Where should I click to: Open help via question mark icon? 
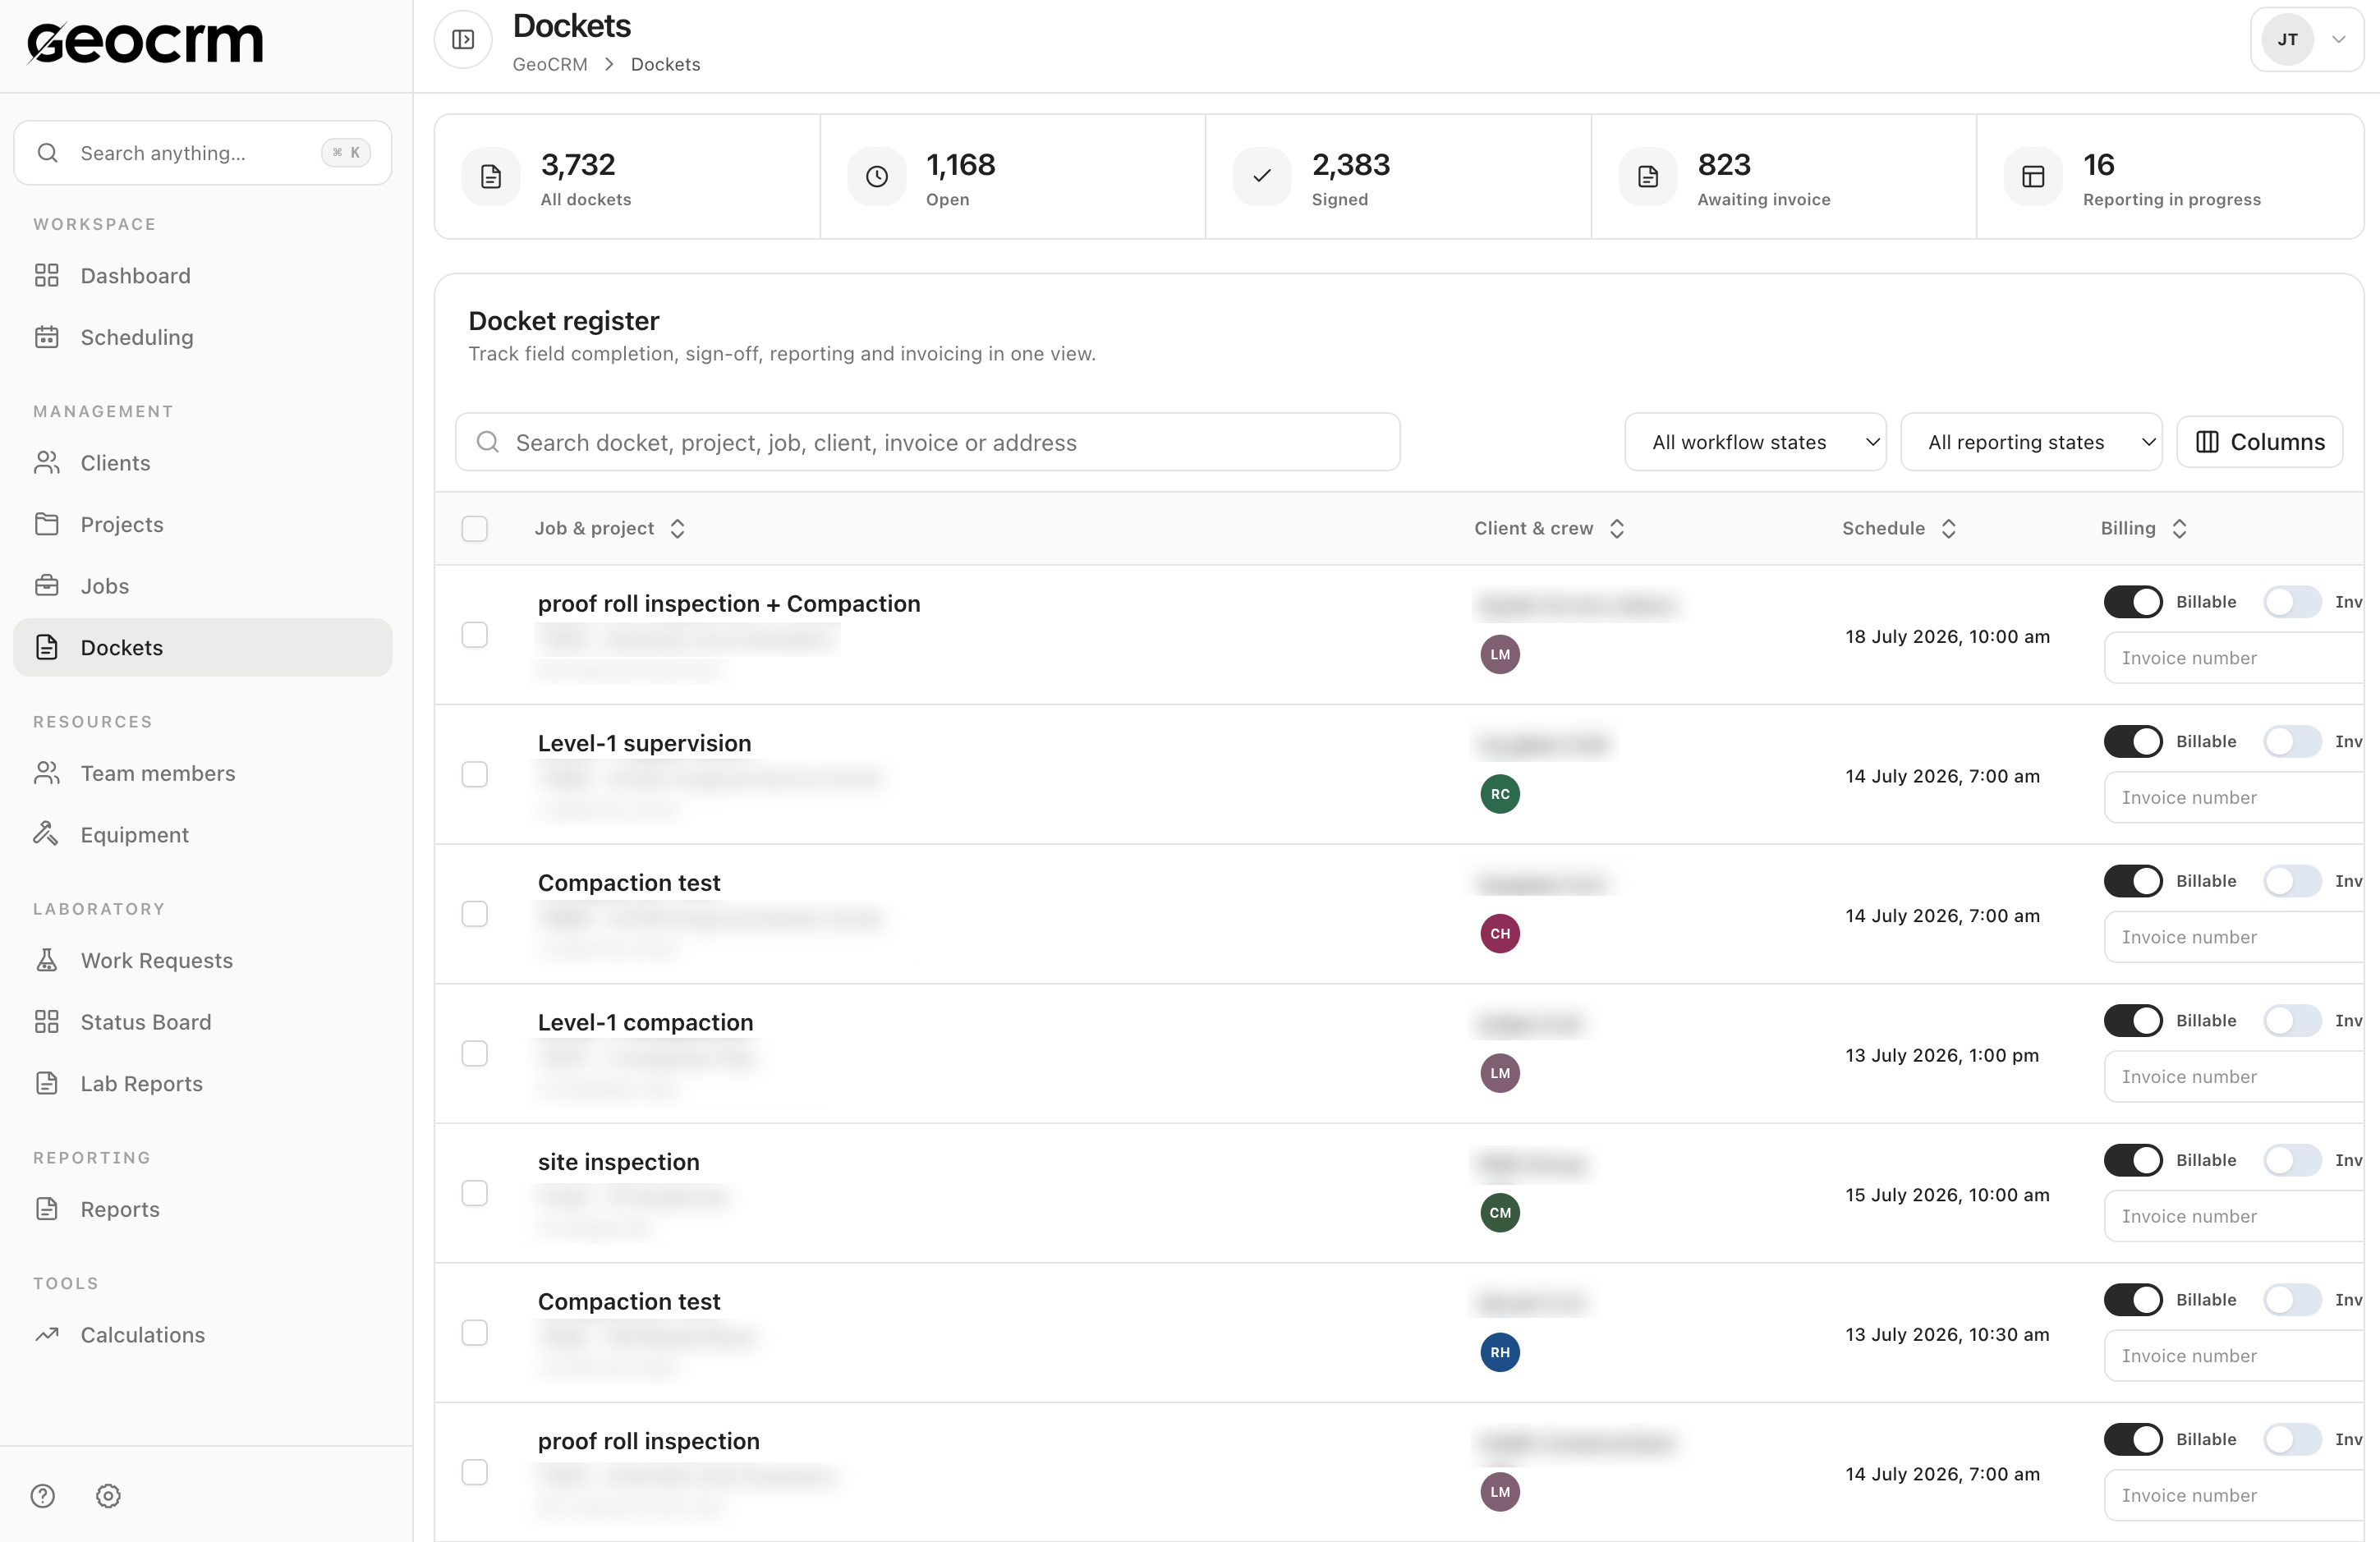(x=43, y=1495)
